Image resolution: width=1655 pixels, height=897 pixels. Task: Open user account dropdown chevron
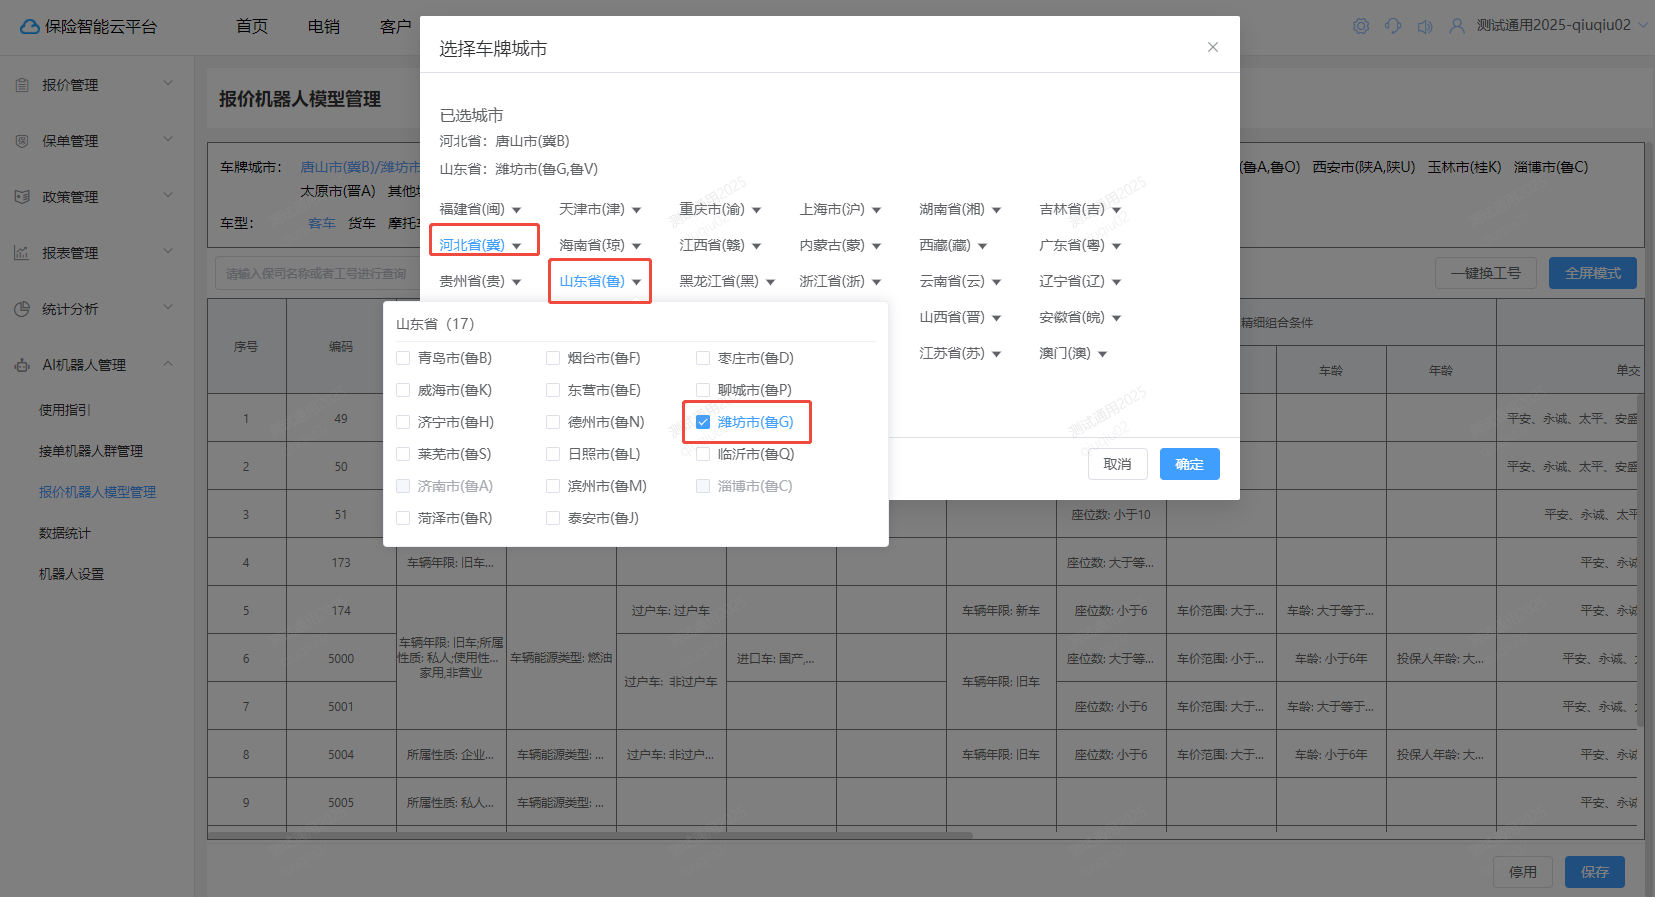[1642, 25]
